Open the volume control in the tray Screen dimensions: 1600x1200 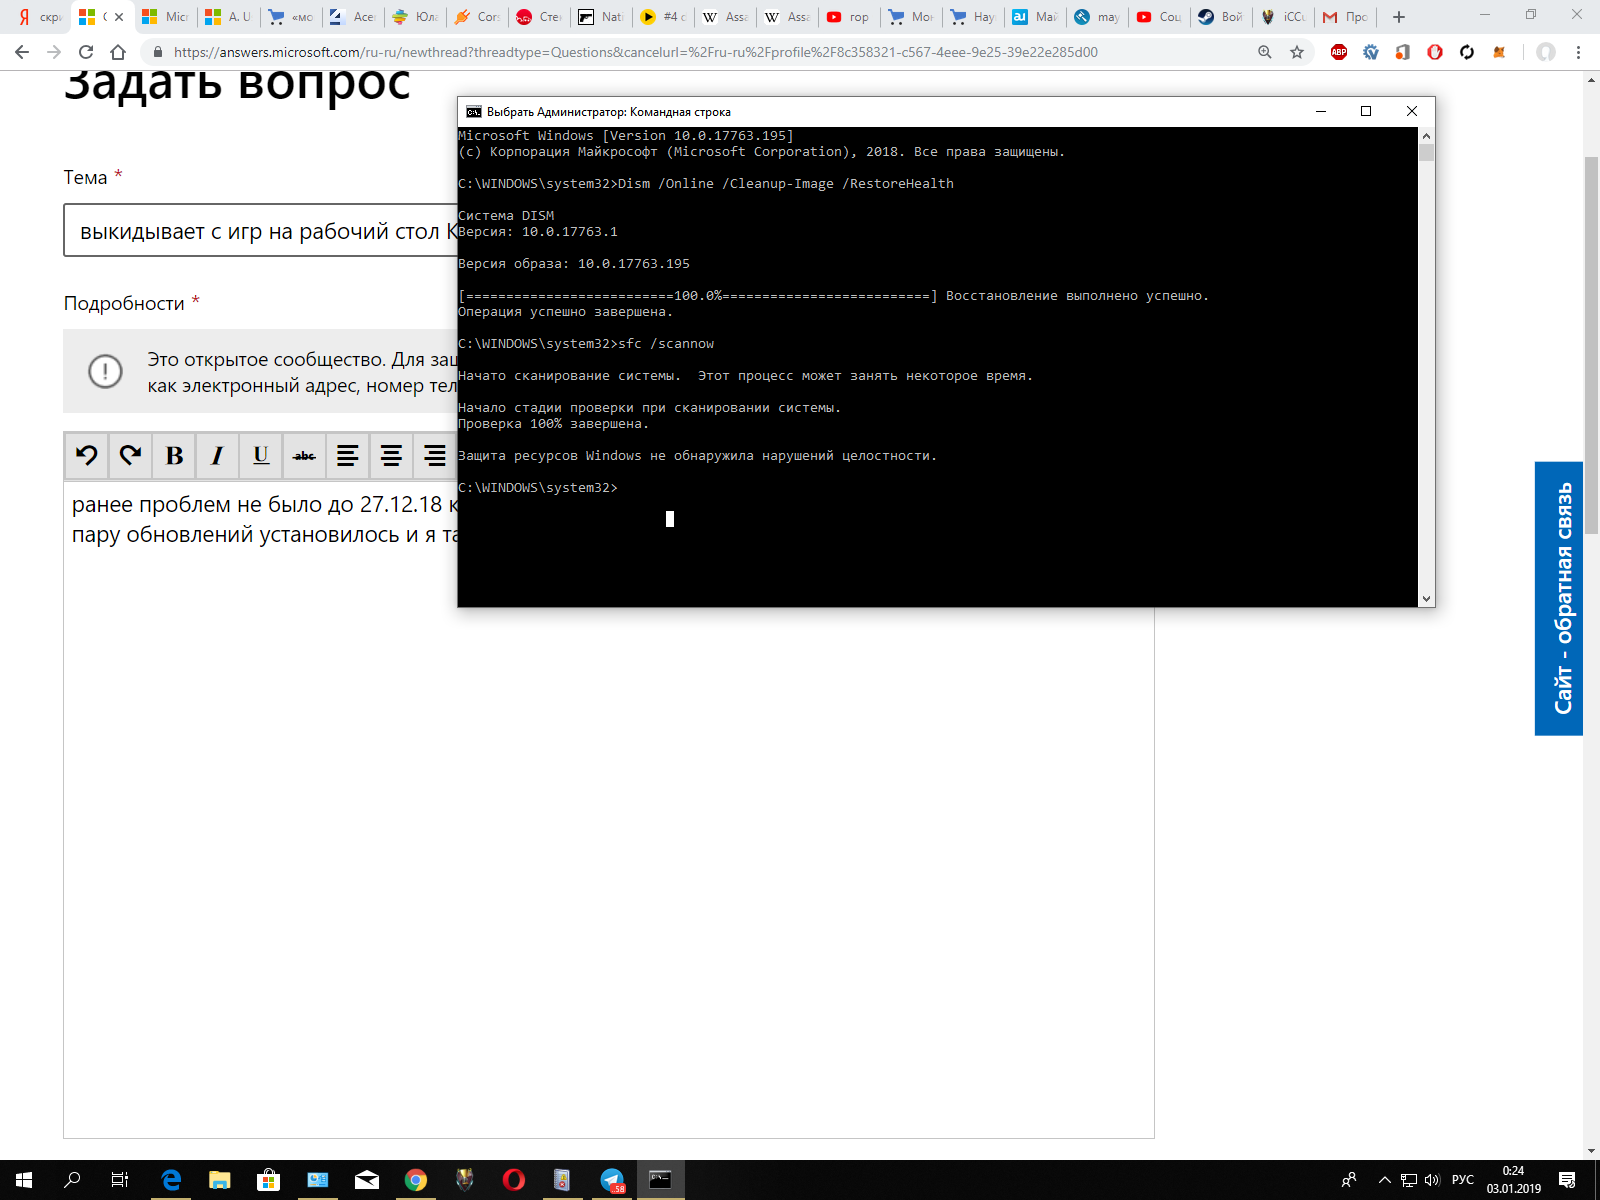1431,1180
